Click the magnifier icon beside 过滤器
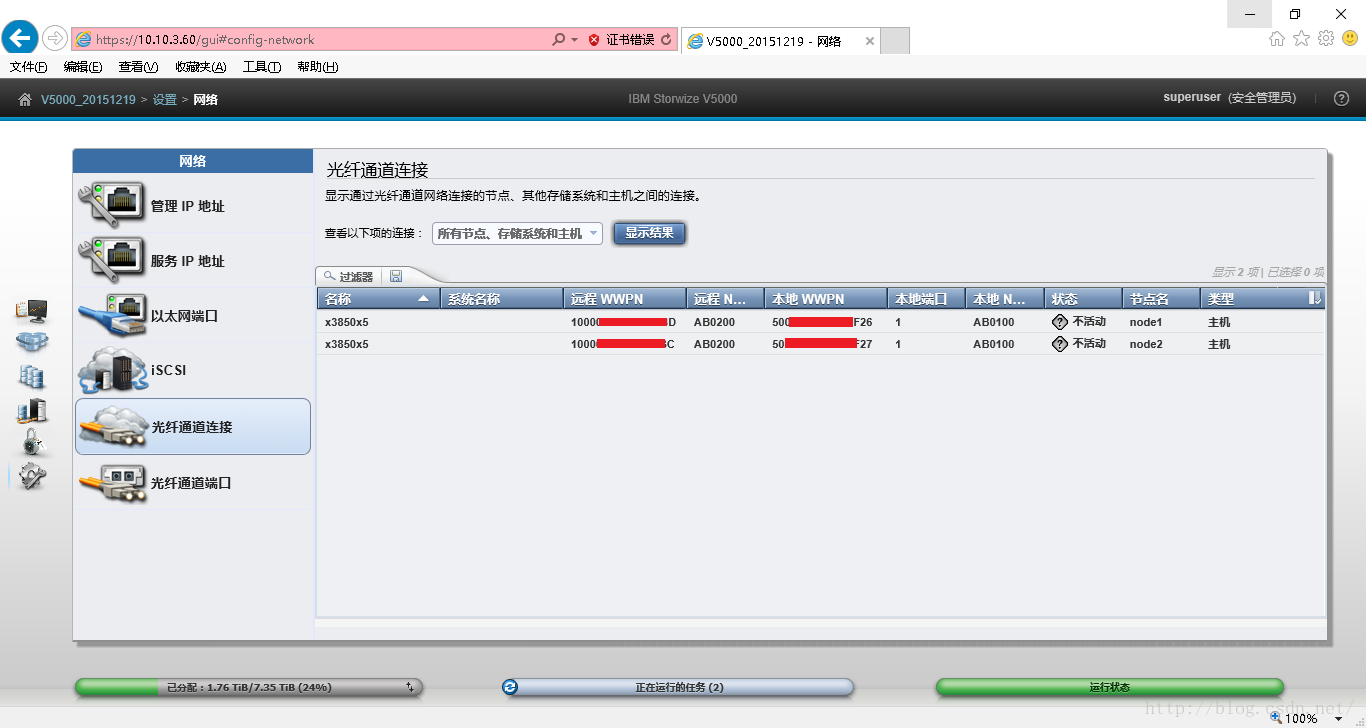The width and height of the screenshot is (1366, 728). (x=329, y=276)
